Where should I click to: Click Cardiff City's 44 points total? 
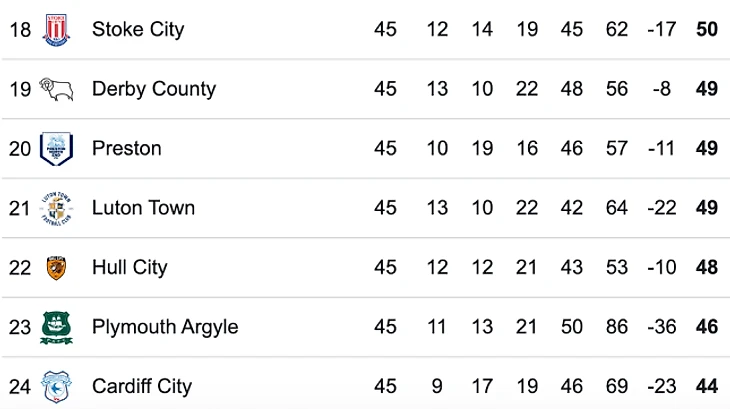[x=707, y=386]
